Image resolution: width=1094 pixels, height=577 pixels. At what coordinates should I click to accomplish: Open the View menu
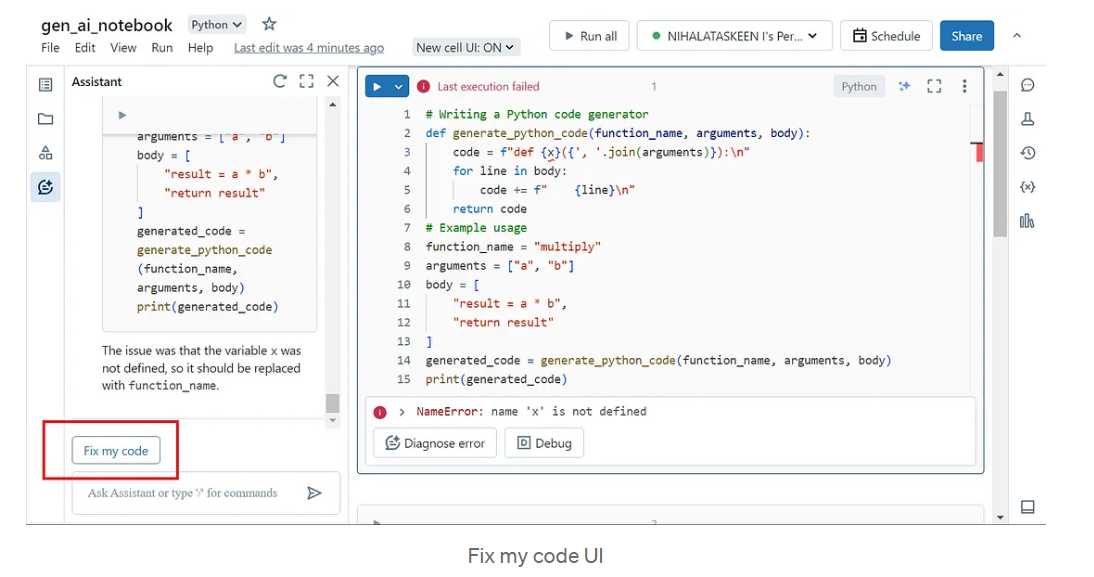tap(123, 47)
